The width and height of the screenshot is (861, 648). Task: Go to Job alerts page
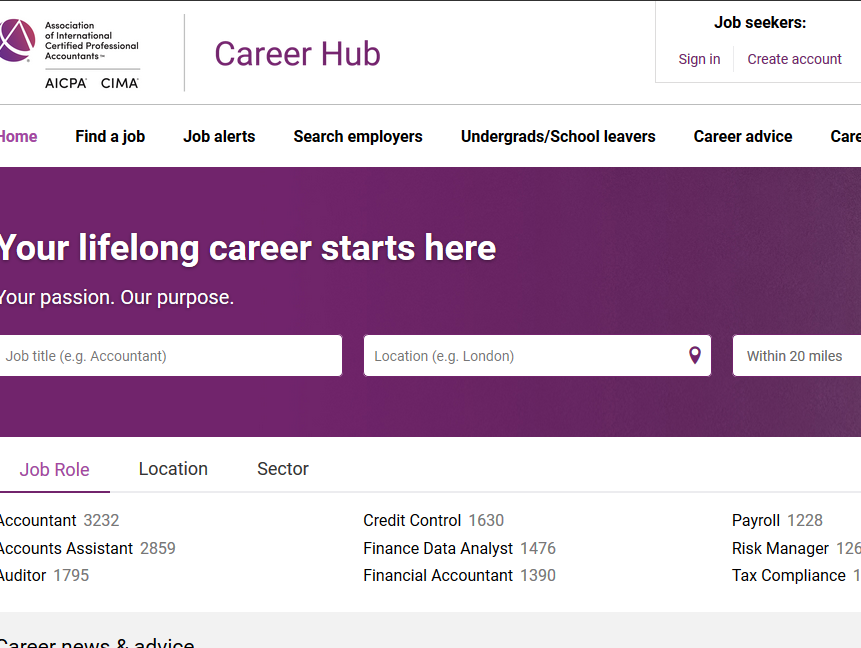point(219,137)
